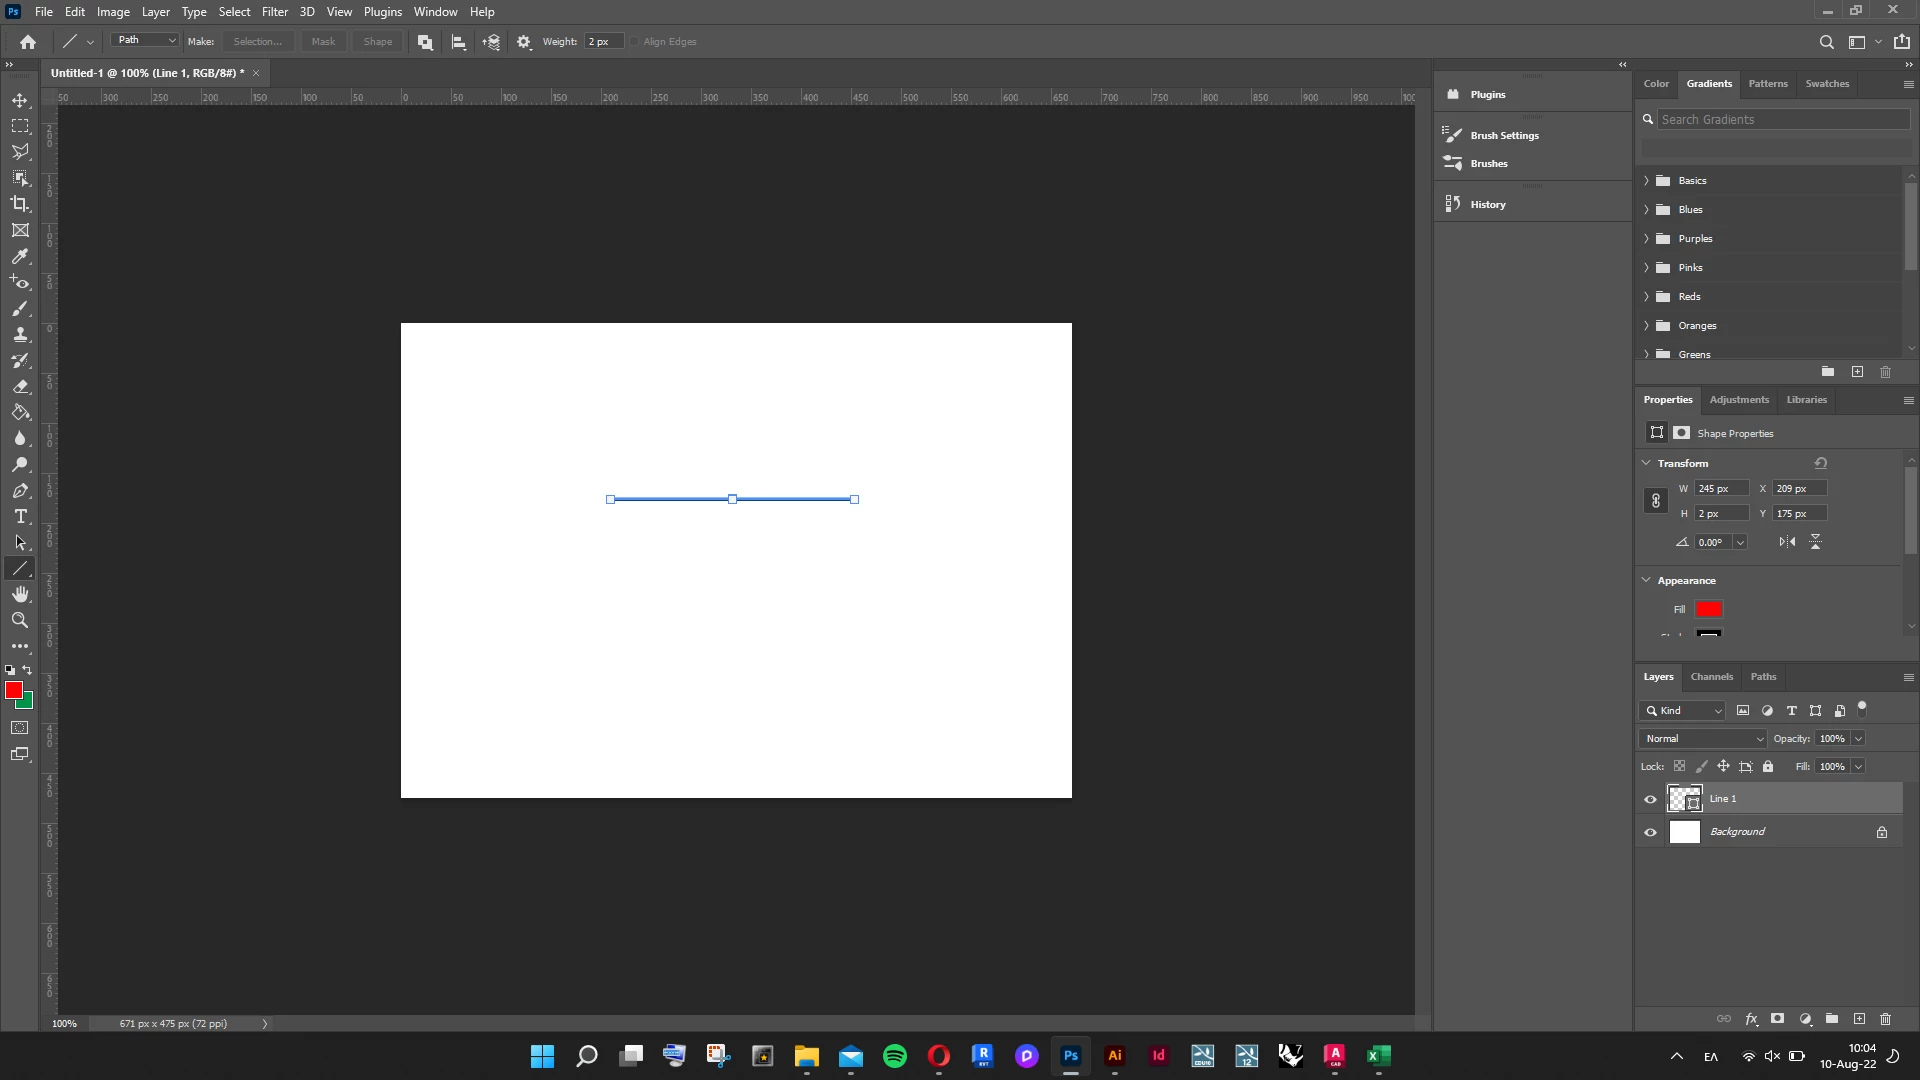The image size is (1920, 1080).
Task: Hide the Line 1 layer
Action: coord(1650,799)
